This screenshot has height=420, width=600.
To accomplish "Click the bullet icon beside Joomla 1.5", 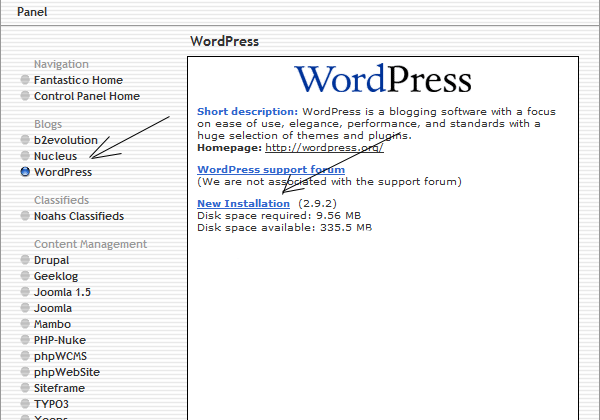I will pyautogui.click(x=25, y=292).
